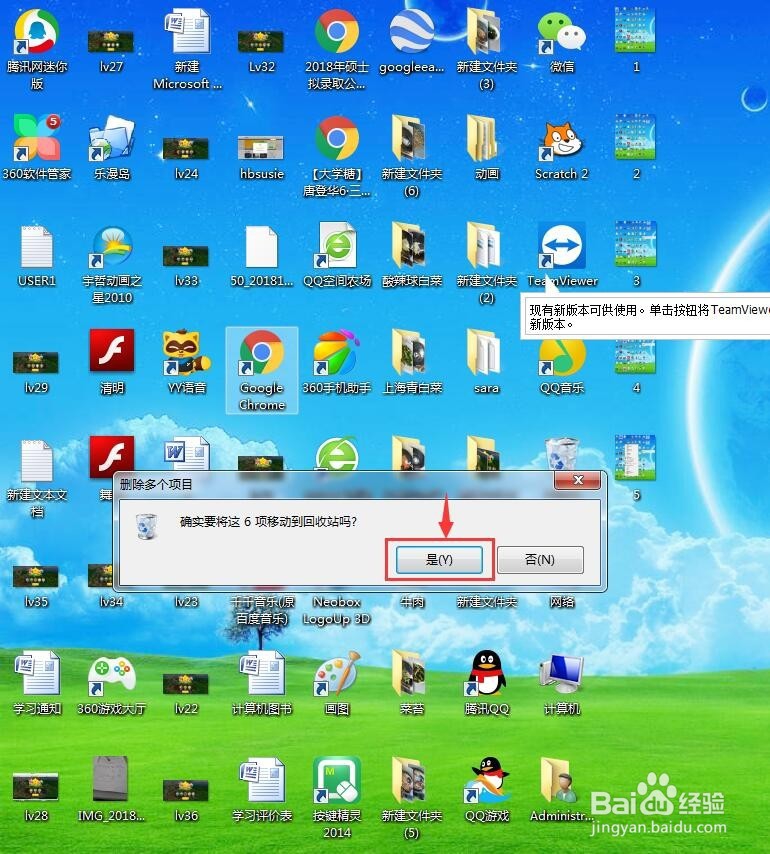Select the screenshot file named 5
Viewport: 770px width, 854px height.
[635, 458]
